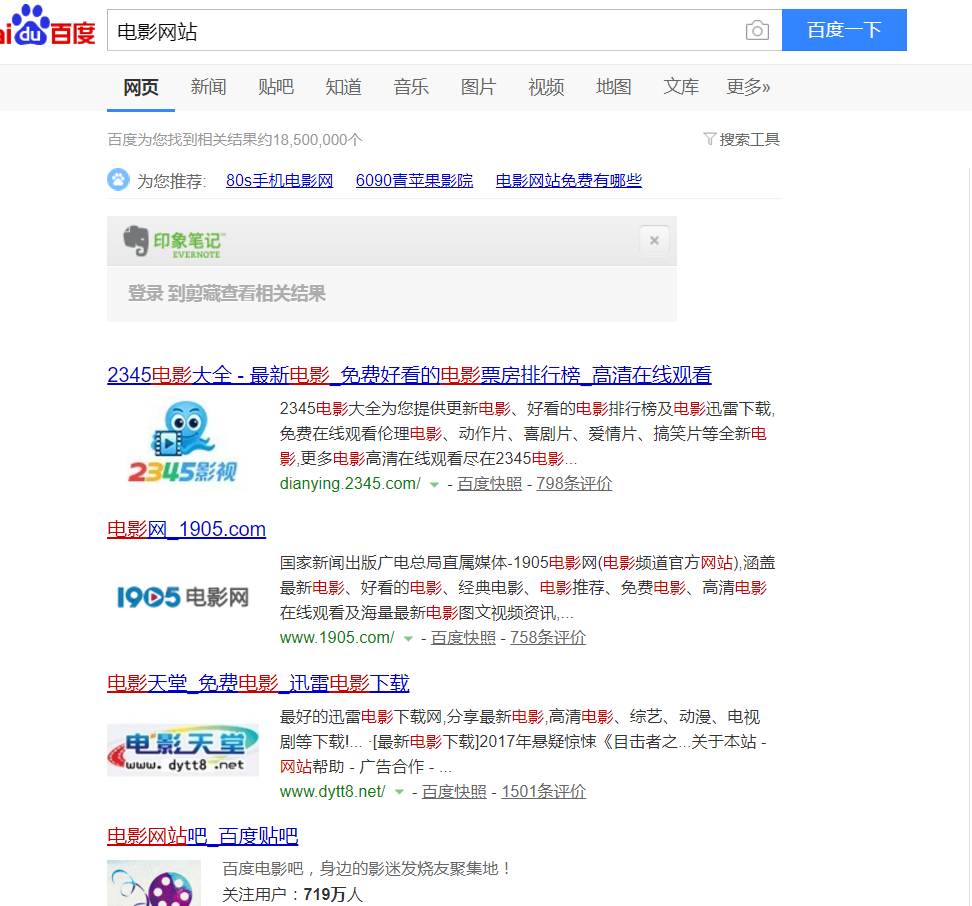
Task: Click the 百度一下 search button
Action: (x=844, y=30)
